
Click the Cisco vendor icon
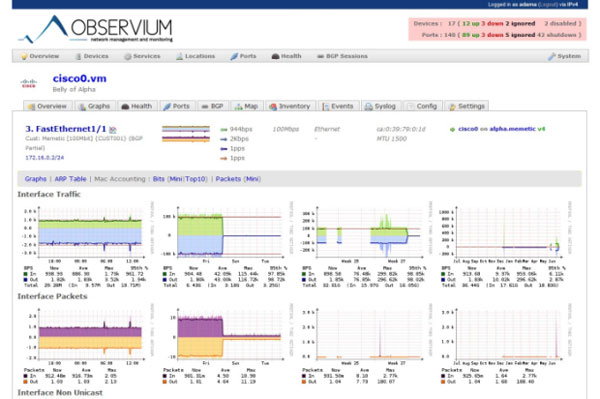(29, 83)
